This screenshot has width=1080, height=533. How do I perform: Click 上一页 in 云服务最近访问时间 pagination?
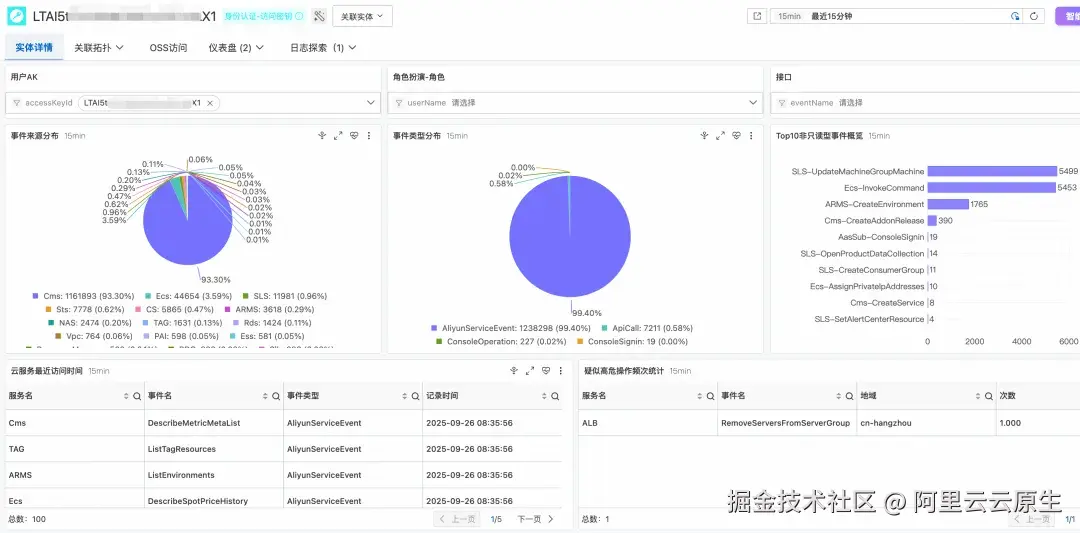pos(457,519)
